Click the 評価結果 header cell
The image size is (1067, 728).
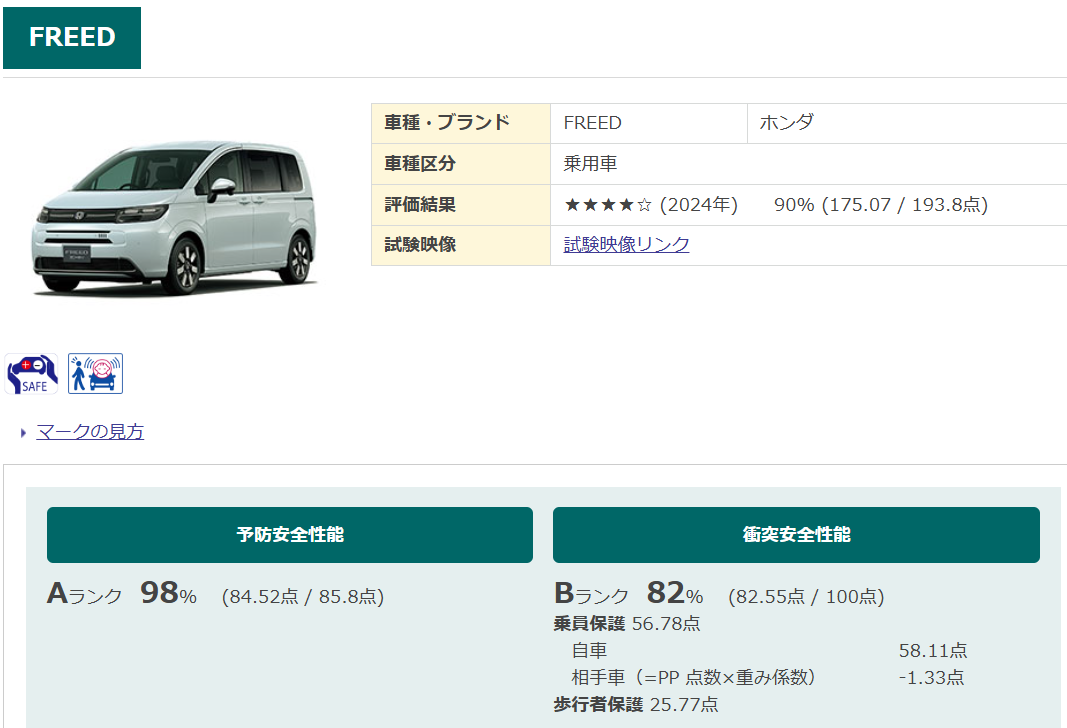click(x=461, y=205)
